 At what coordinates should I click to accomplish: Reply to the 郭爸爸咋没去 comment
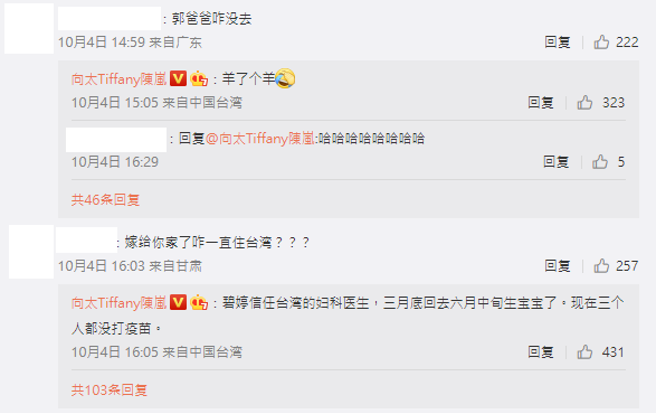point(557,42)
